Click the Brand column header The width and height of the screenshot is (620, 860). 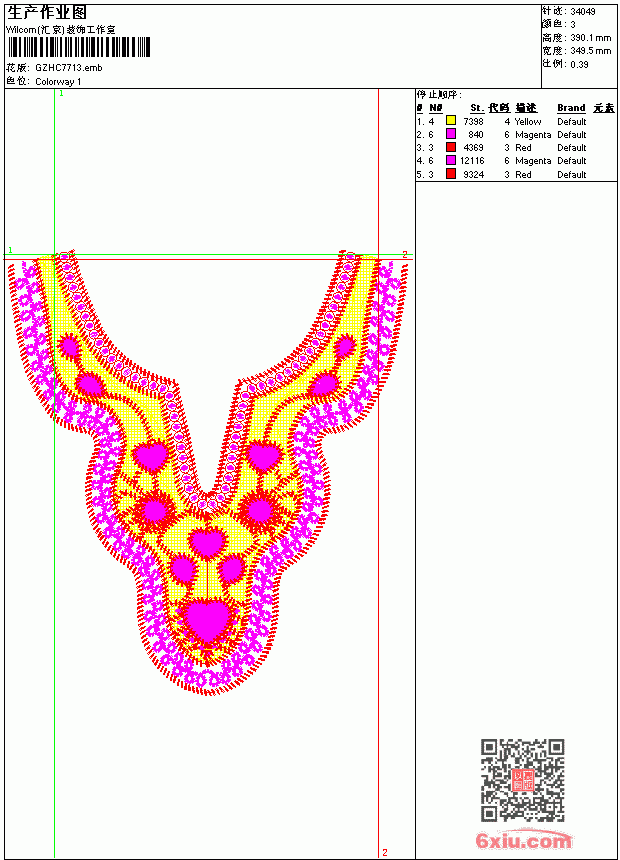point(571,108)
